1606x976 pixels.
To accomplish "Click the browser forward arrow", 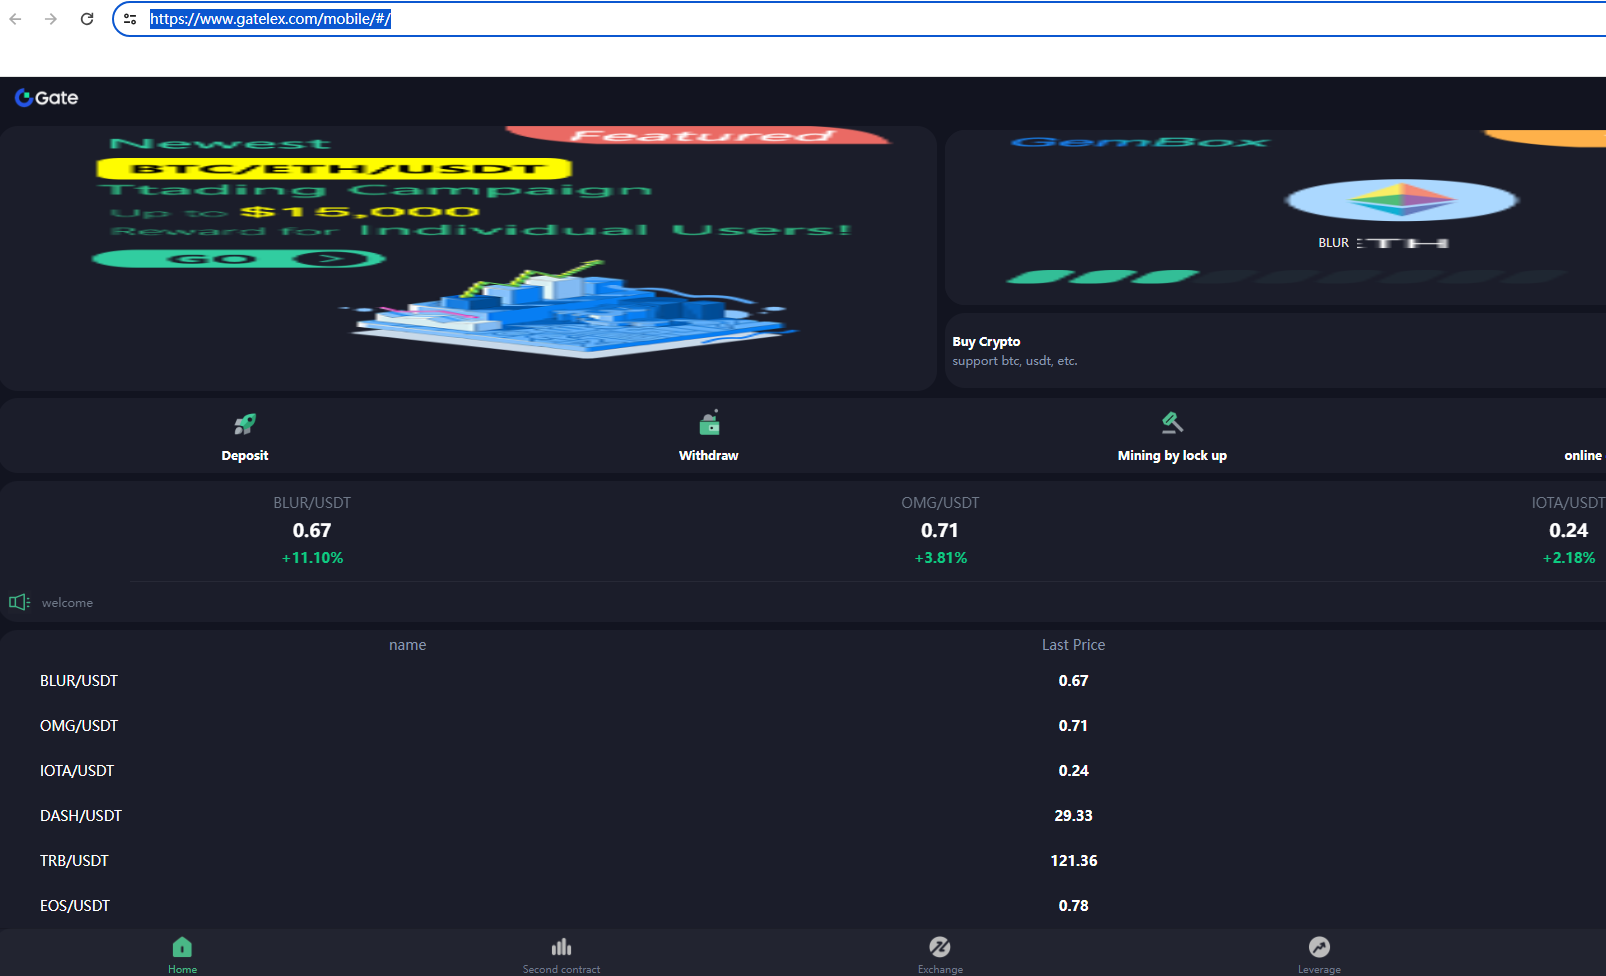I will click(51, 19).
